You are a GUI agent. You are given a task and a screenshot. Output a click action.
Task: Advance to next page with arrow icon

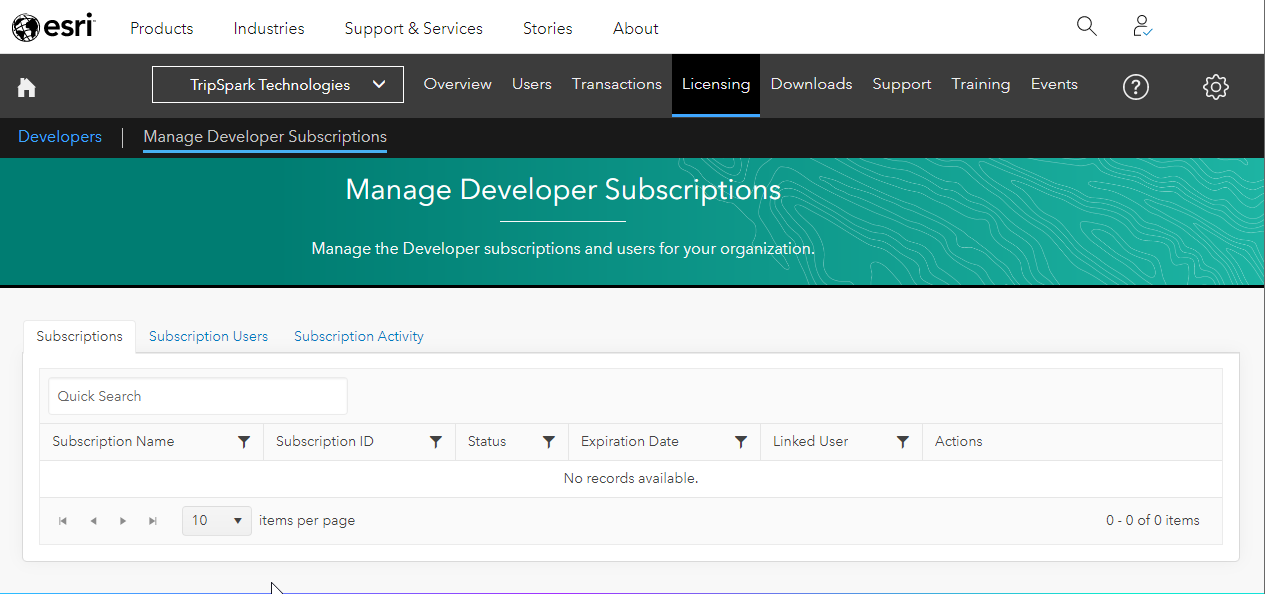pos(123,520)
